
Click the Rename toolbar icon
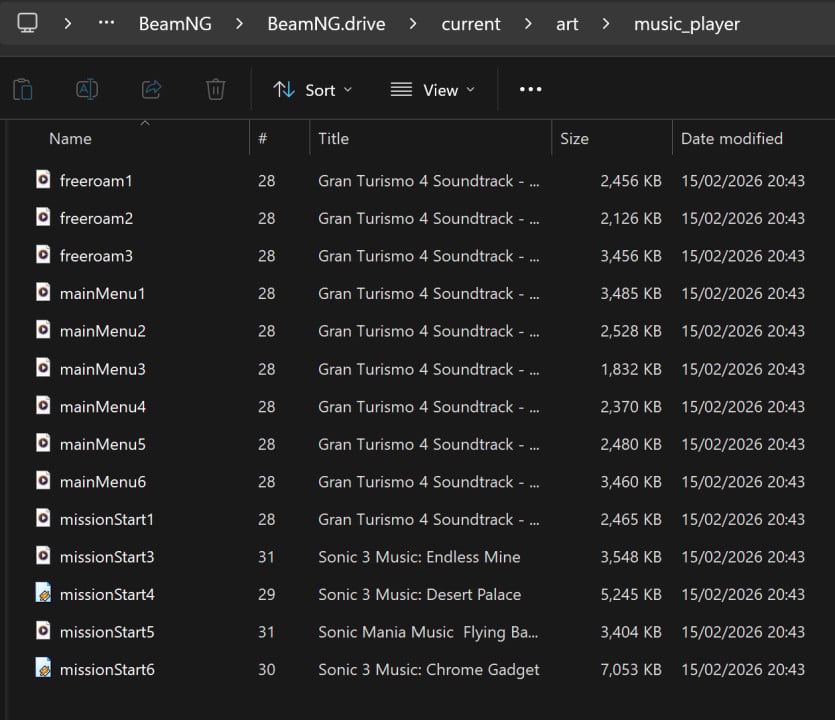pyautogui.click(x=87, y=89)
